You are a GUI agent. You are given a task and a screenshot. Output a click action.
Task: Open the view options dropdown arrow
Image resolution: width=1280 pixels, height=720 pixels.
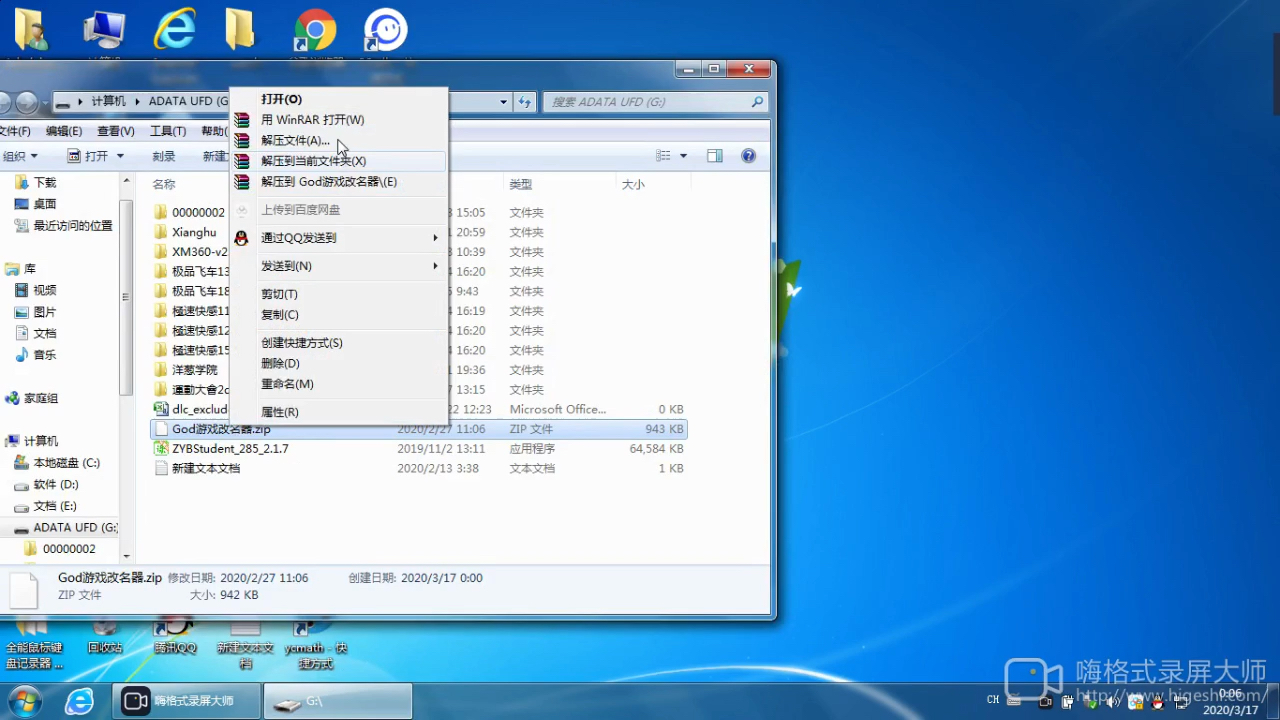pyautogui.click(x=684, y=156)
